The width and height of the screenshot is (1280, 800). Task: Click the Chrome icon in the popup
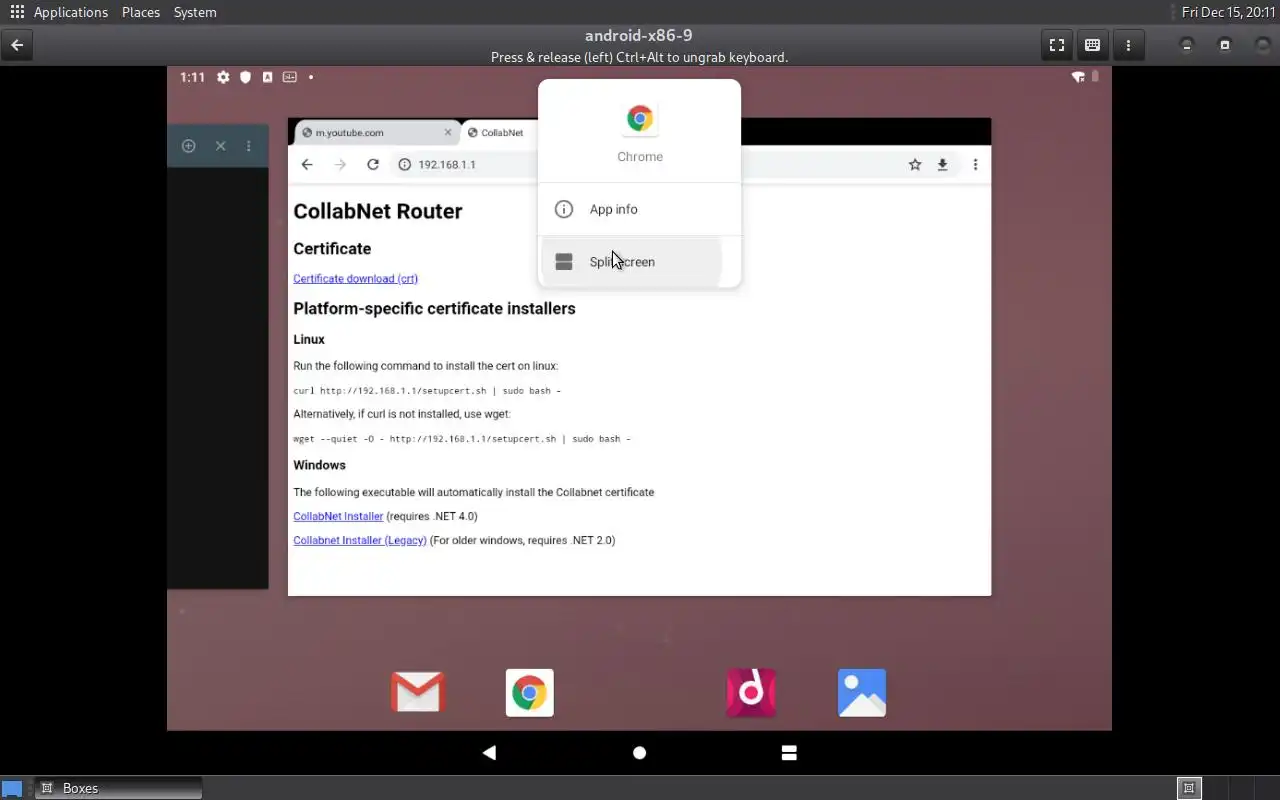coord(640,119)
